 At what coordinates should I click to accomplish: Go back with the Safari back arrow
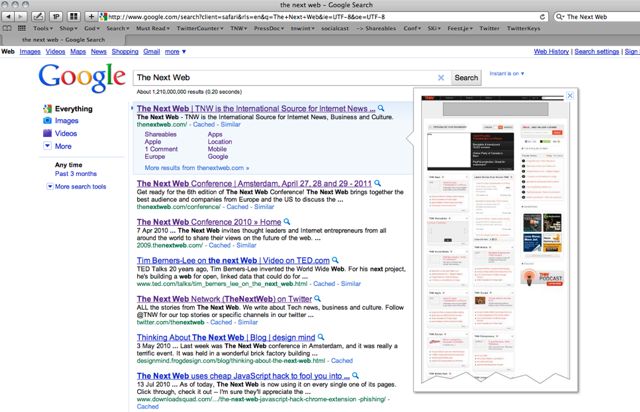tap(8, 17)
